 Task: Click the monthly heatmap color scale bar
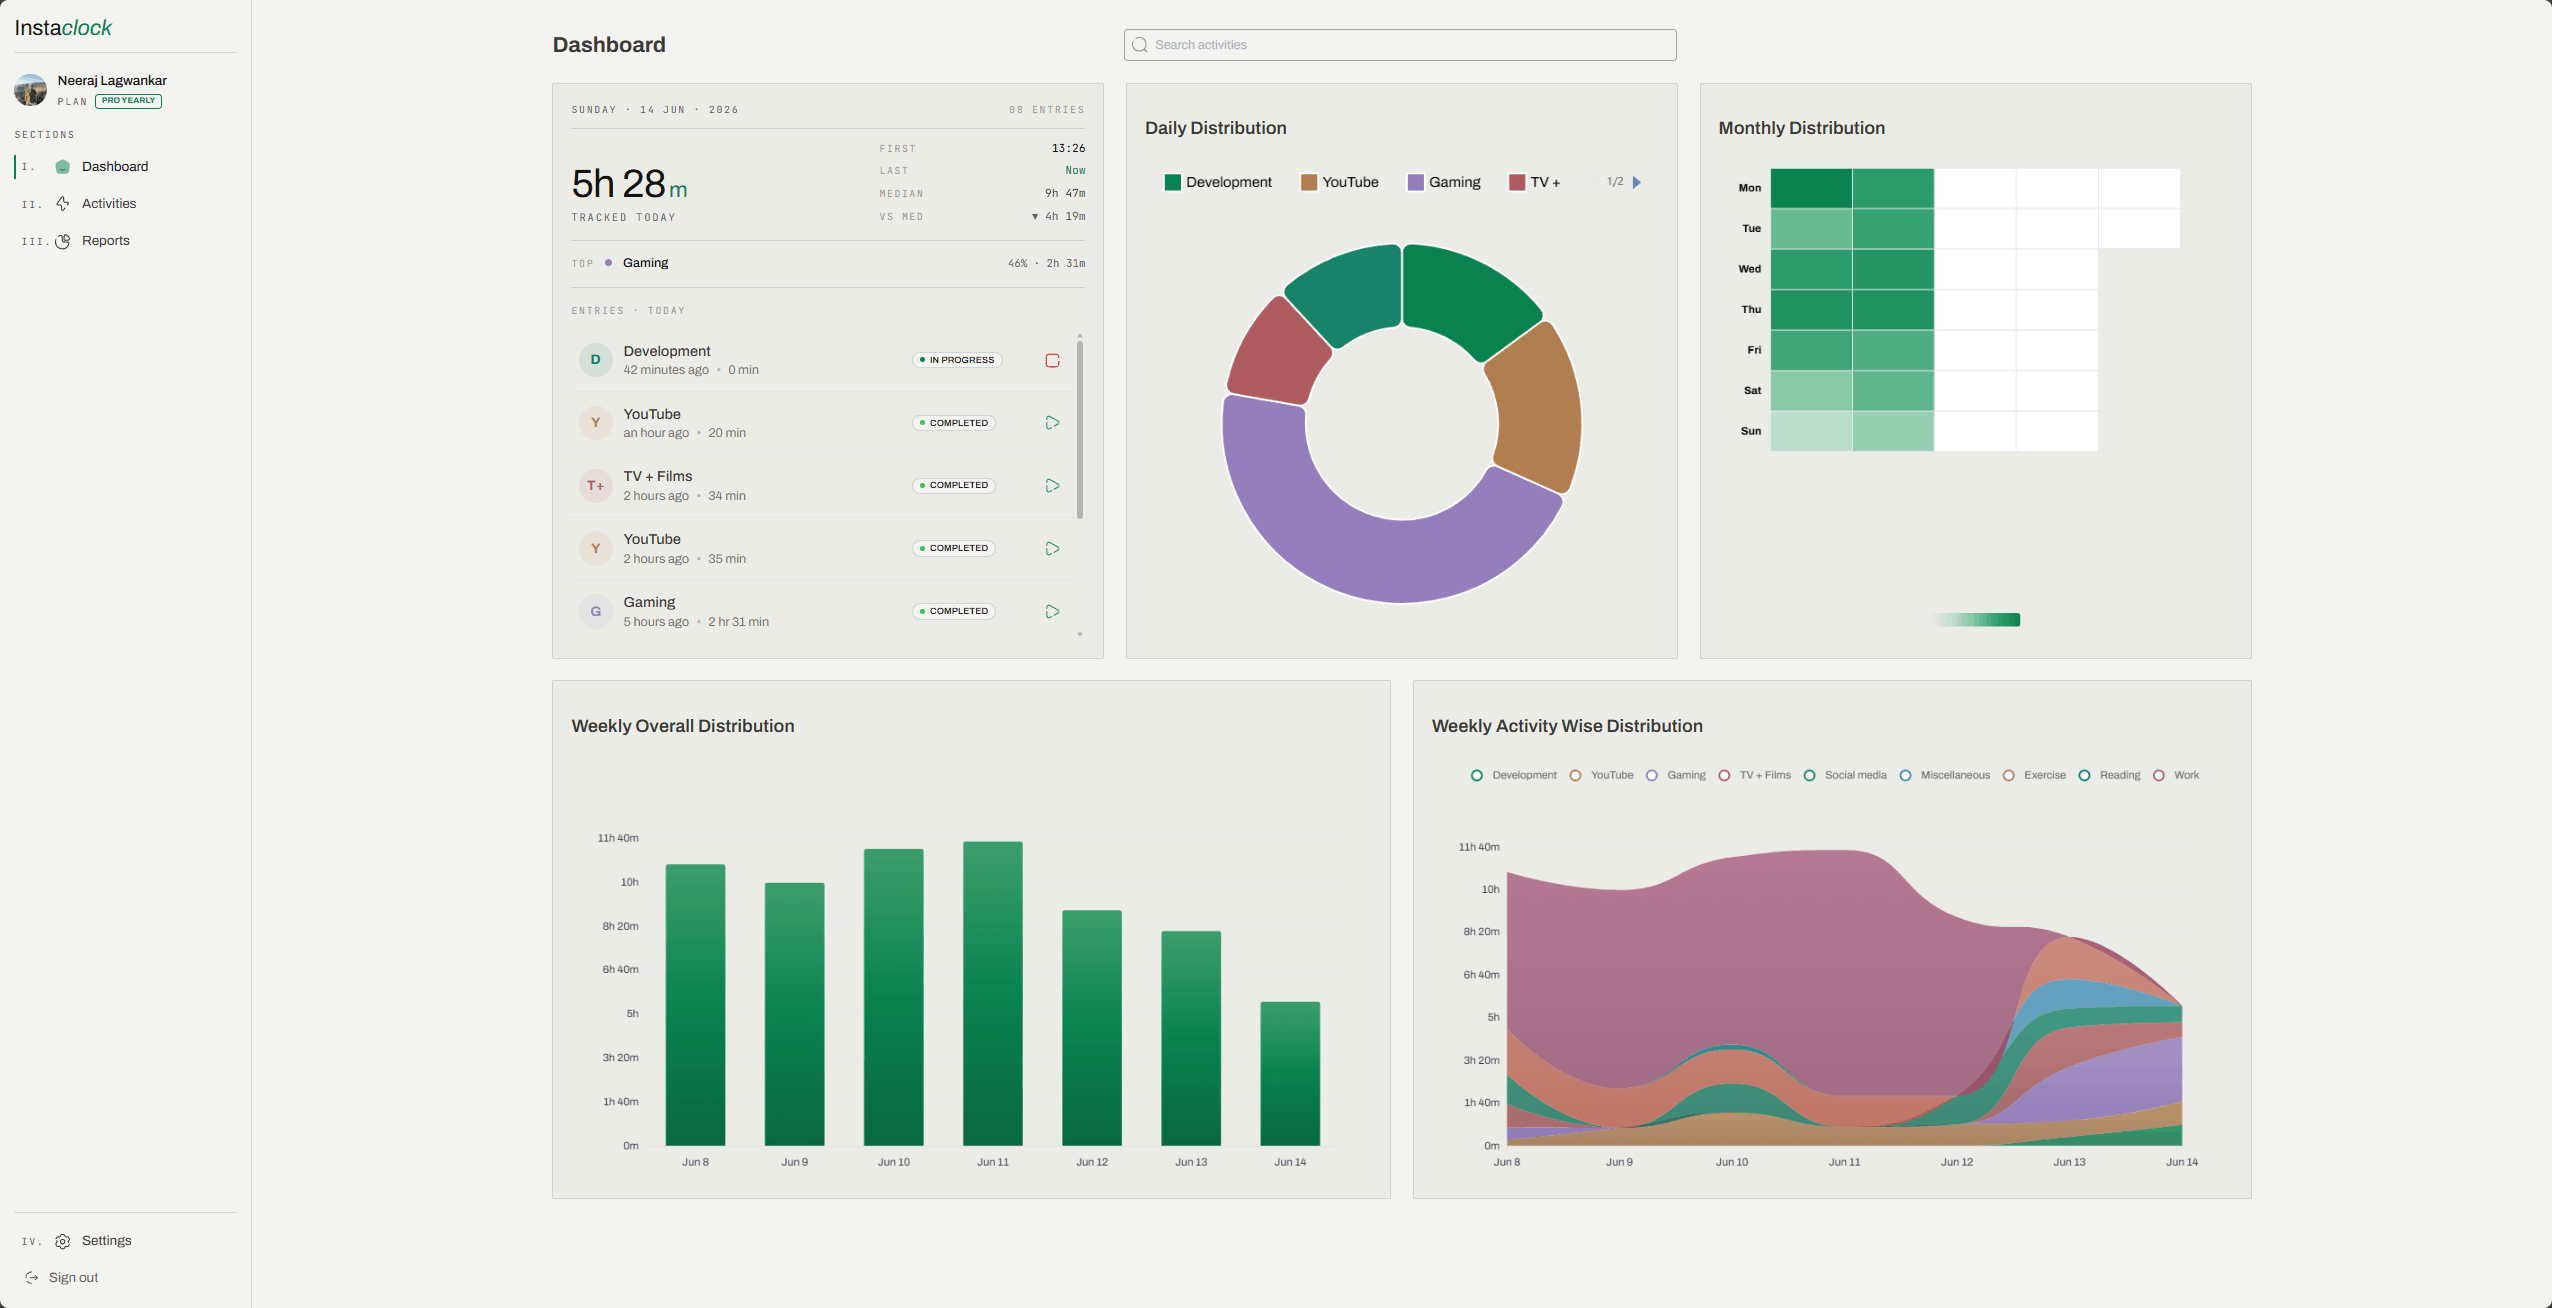coord(1977,620)
